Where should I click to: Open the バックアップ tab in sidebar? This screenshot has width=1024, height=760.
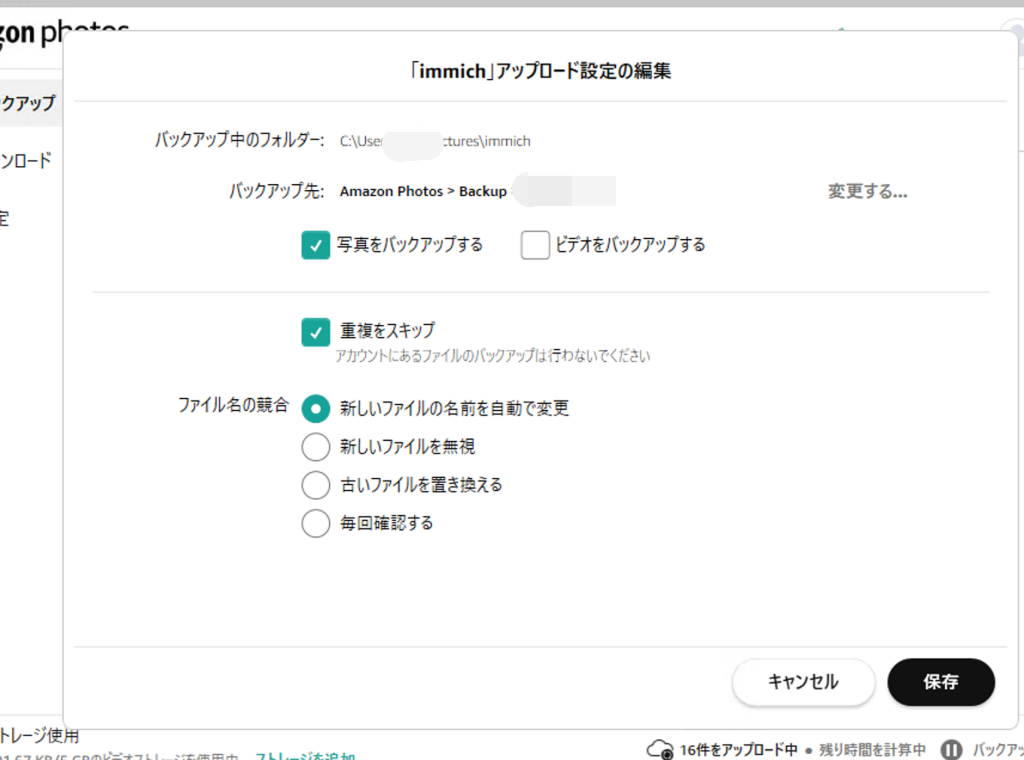28,103
